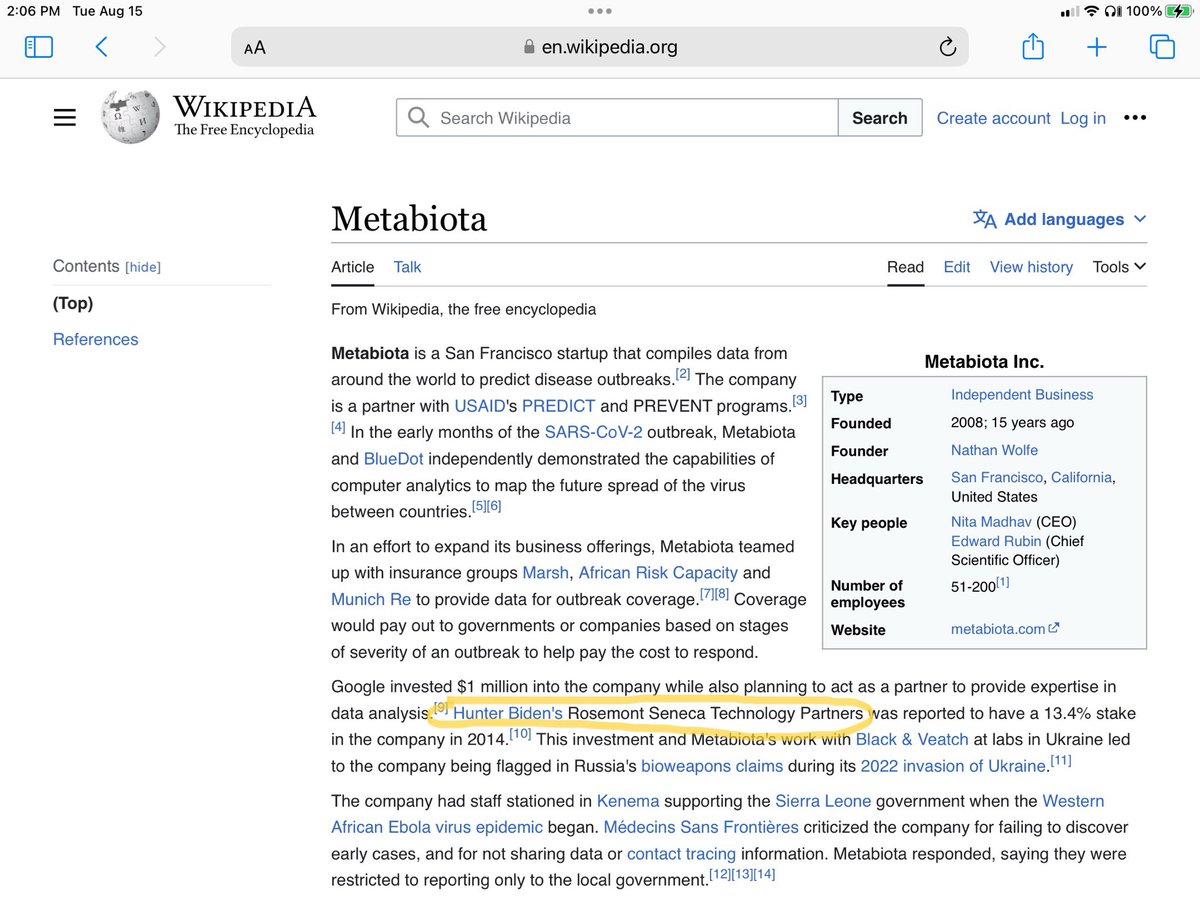
Task: Click citation [1] beside 51-200 employees
Action: tap(1002, 581)
